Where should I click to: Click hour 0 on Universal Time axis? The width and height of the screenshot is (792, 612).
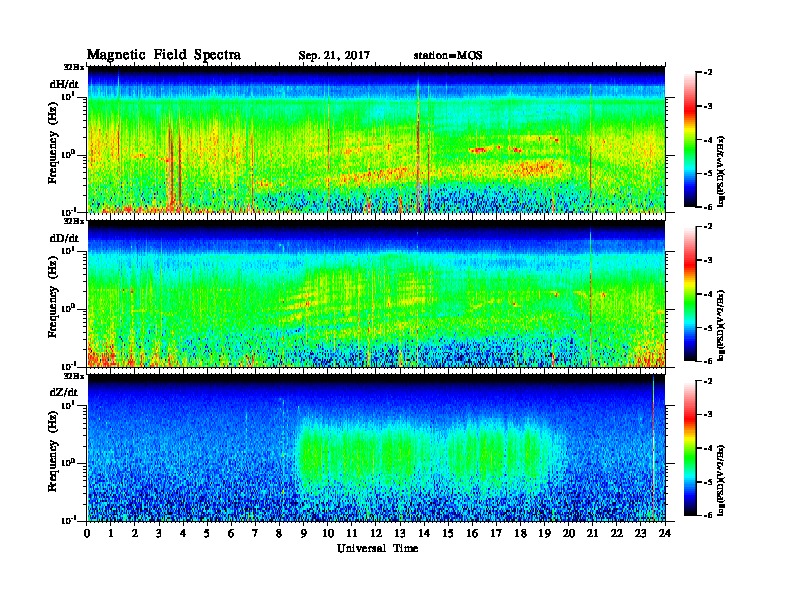click(x=87, y=533)
